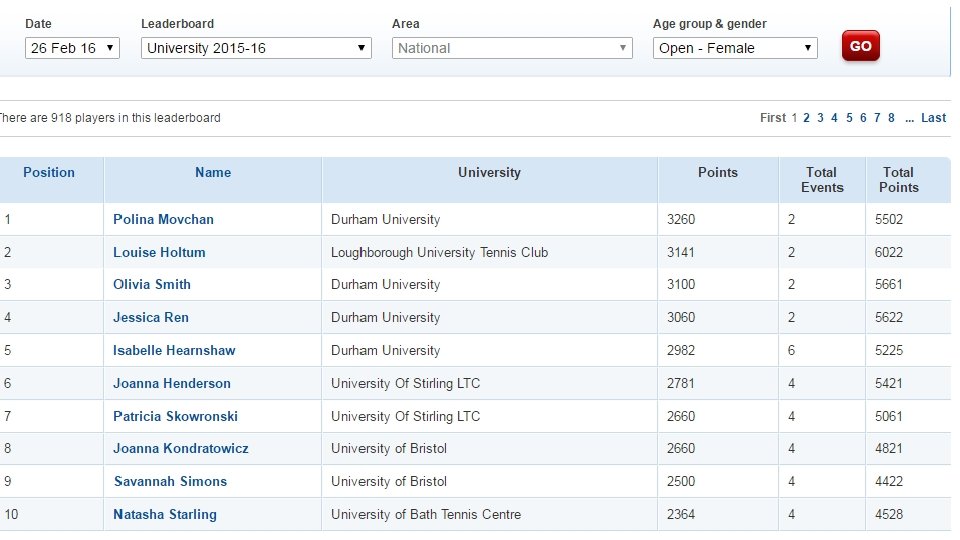
Task: Go to leaderboard page 4
Action: pyautogui.click(x=834, y=118)
